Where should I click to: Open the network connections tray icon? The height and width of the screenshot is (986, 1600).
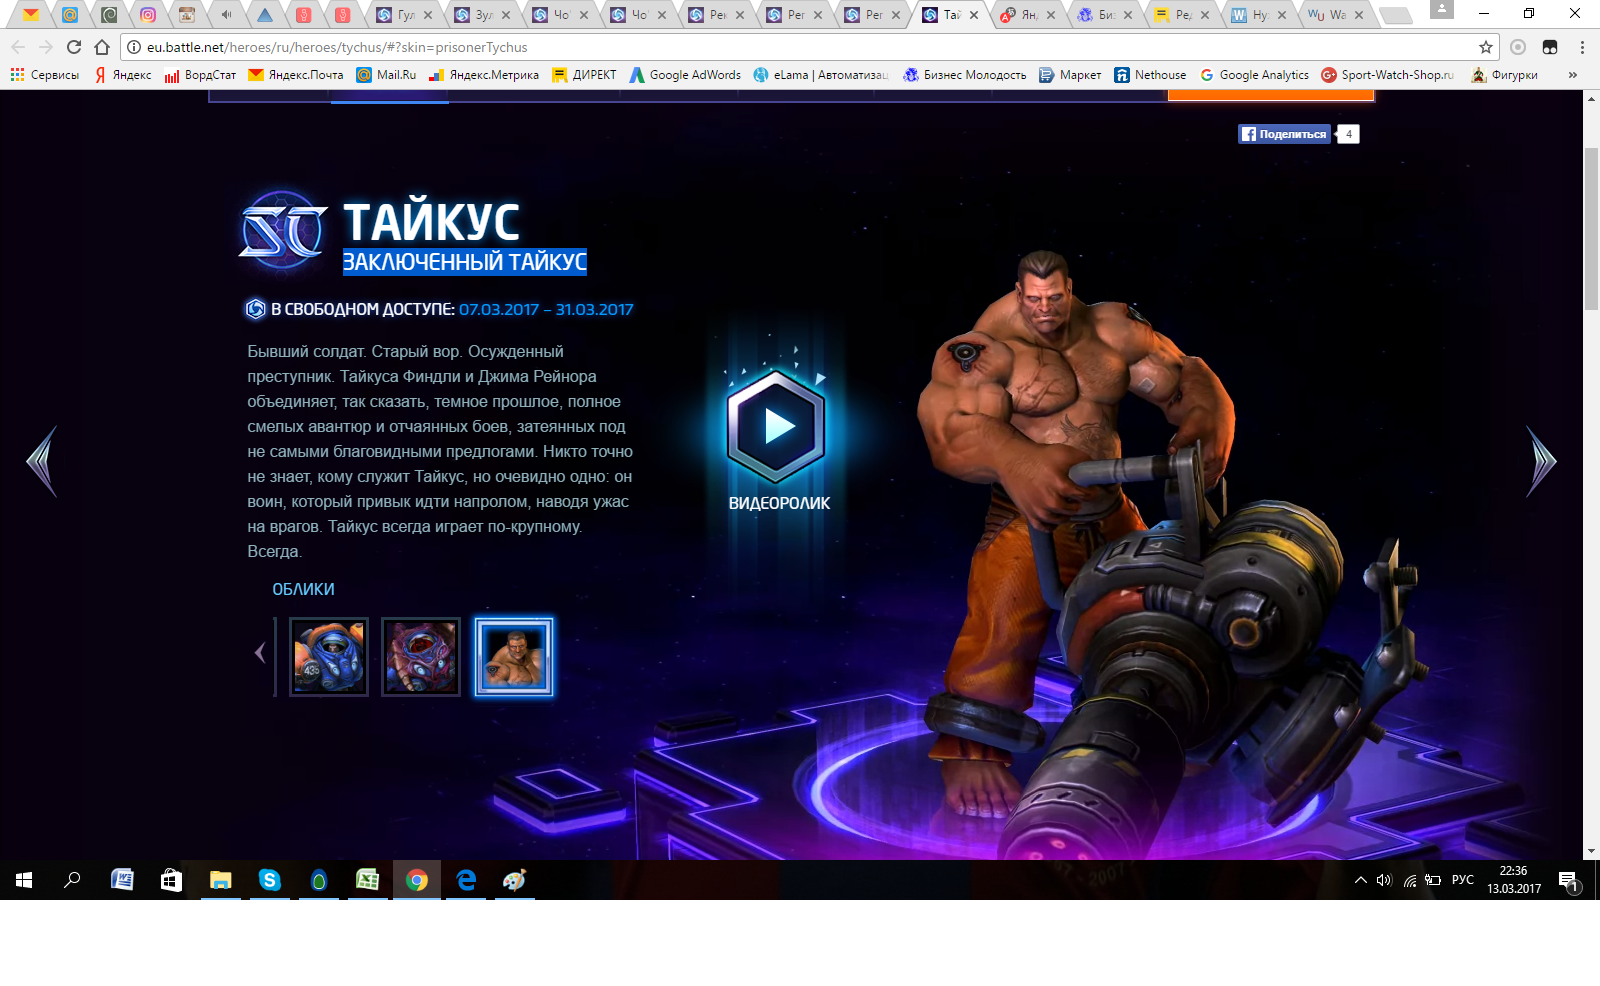(x=1409, y=880)
